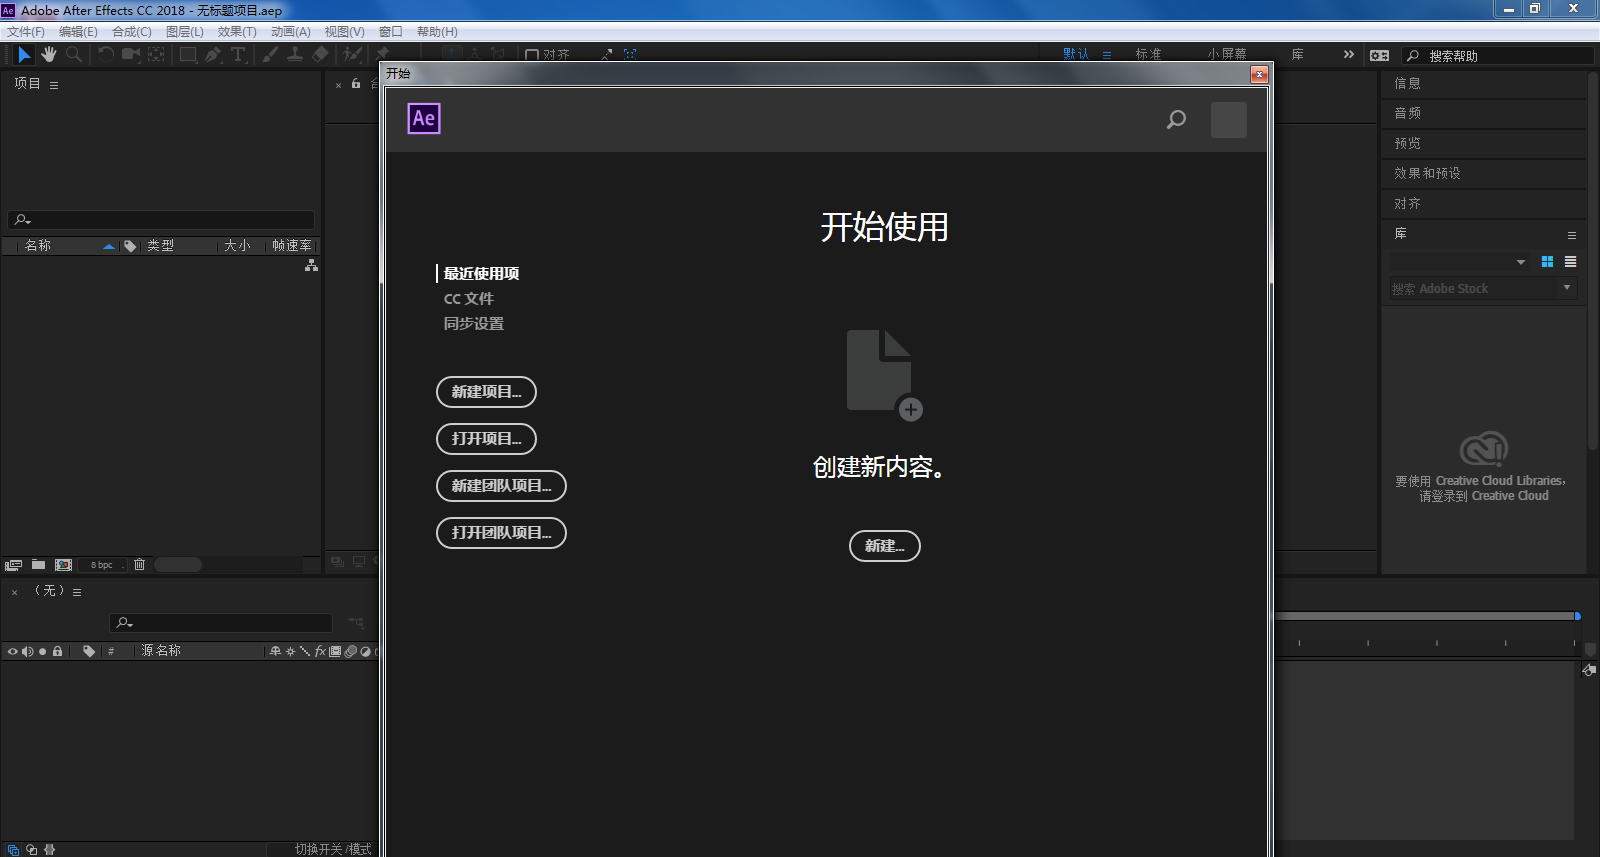Screen dimensions: 1600x857
Task: Open the 编辑(E) menu
Action: [78, 32]
